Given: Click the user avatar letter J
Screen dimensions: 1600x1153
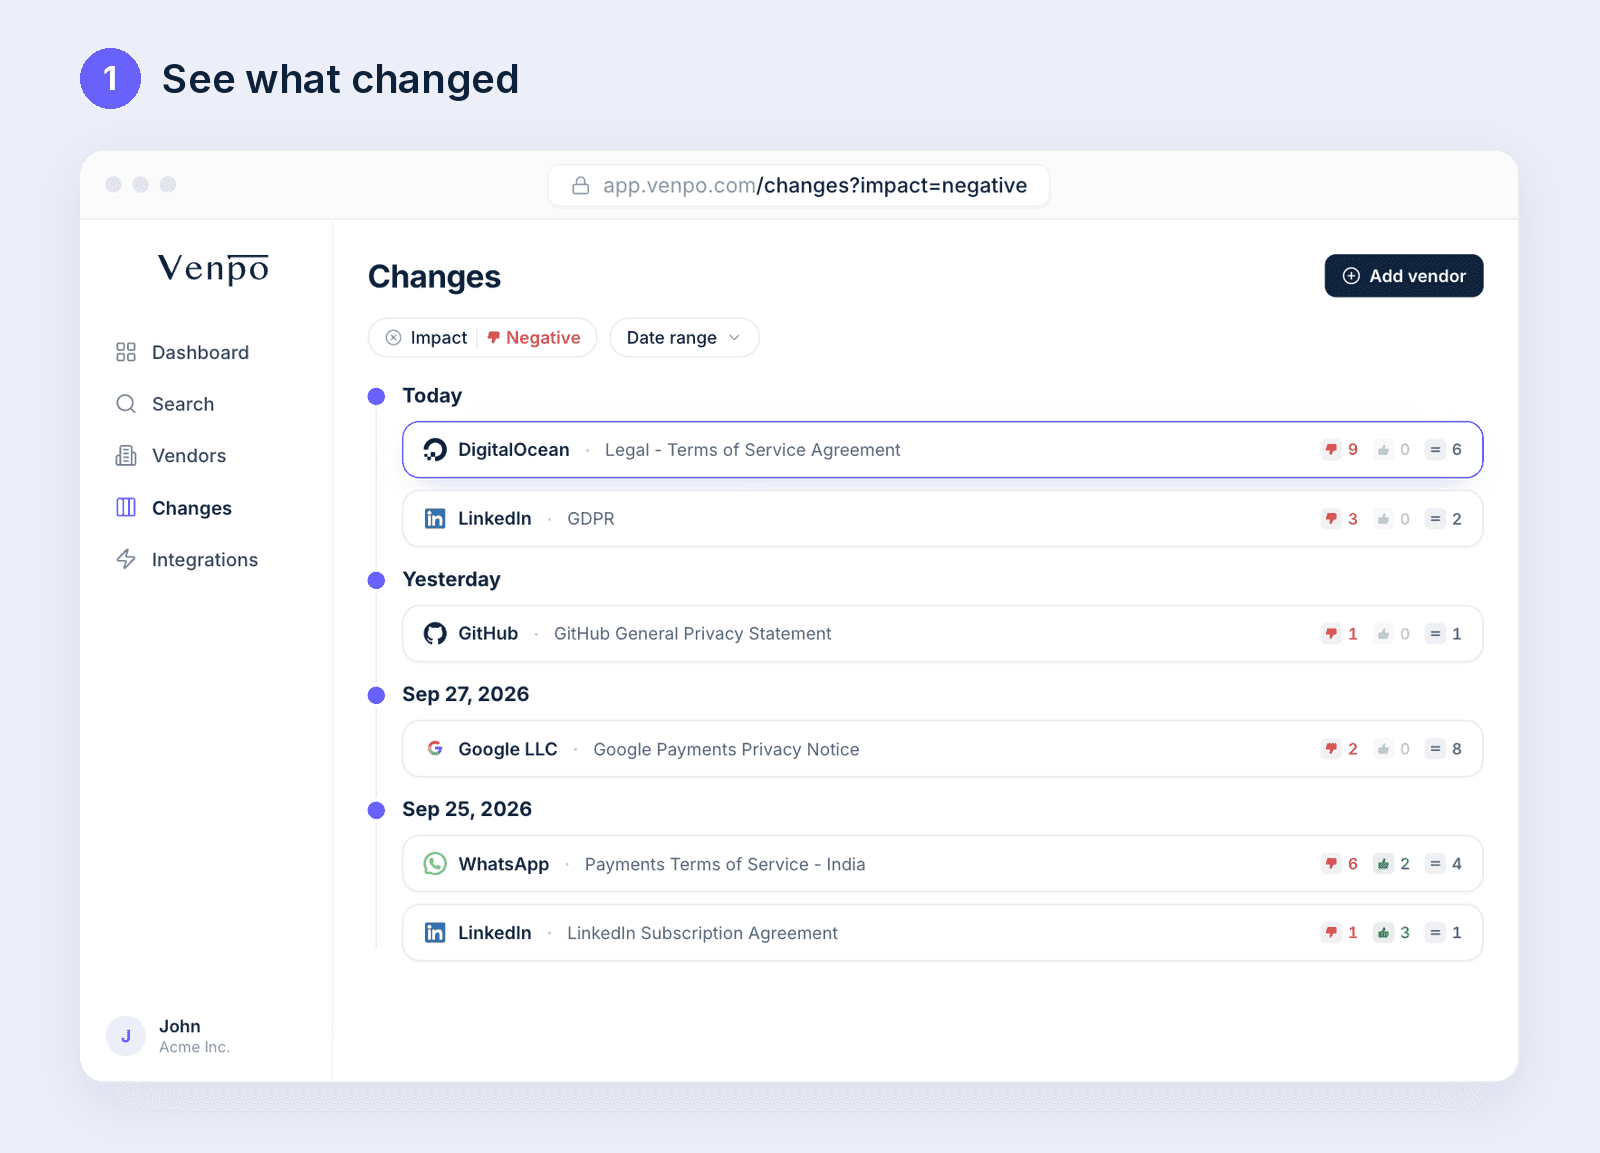Looking at the screenshot, I should 126,1036.
